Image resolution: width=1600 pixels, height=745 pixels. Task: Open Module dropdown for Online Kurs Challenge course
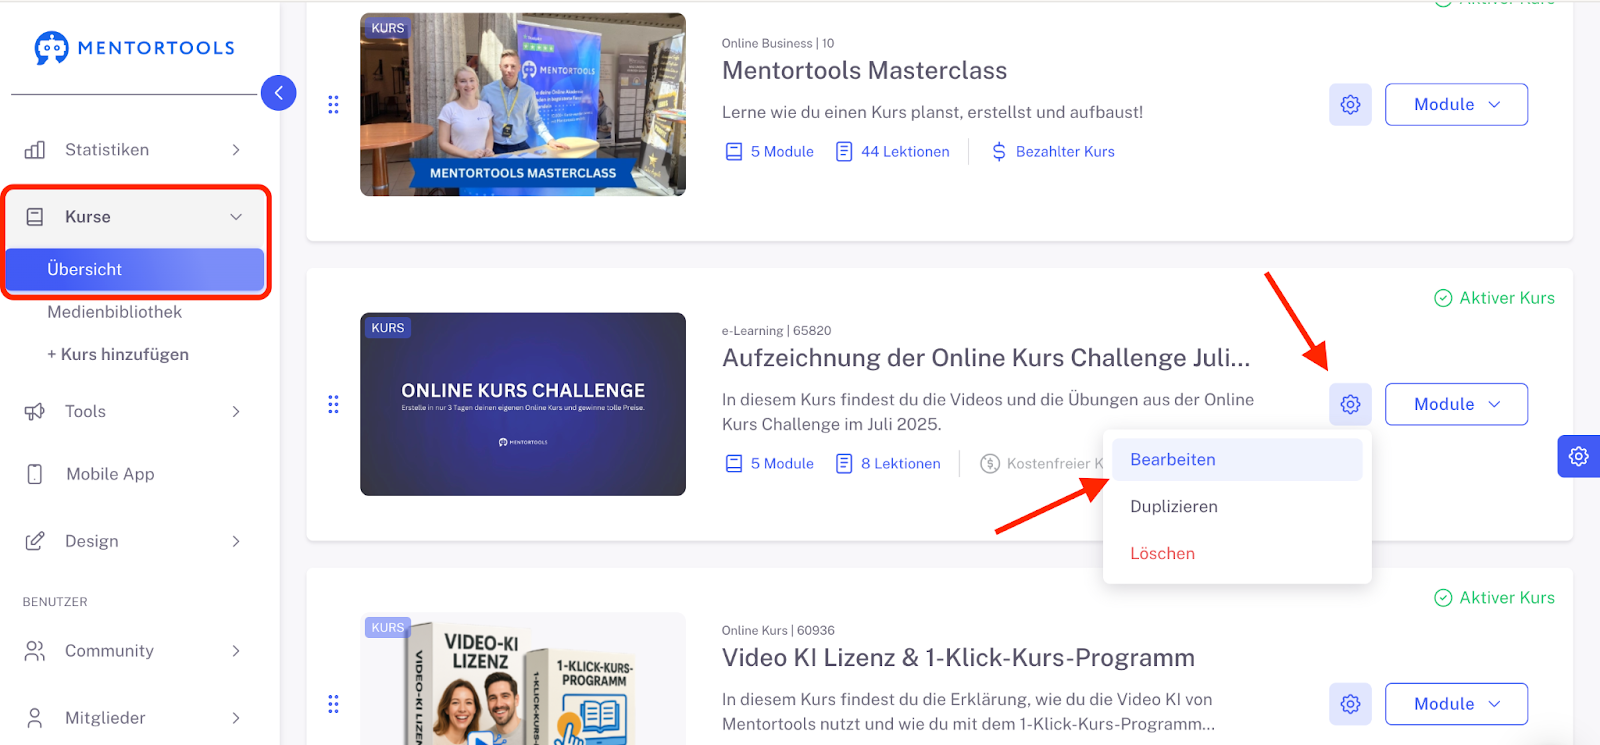tap(1456, 404)
